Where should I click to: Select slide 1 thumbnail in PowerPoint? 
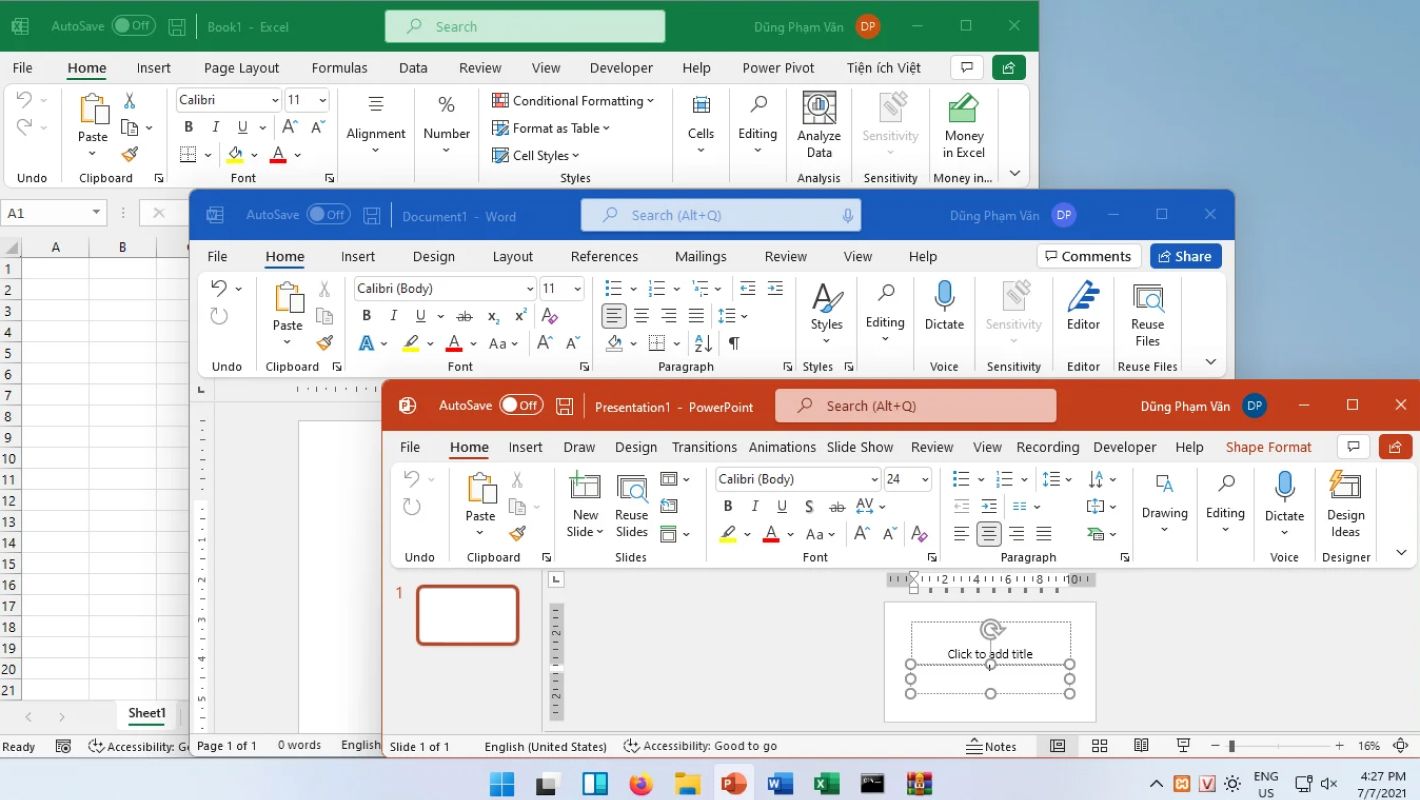[x=468, y=615]
